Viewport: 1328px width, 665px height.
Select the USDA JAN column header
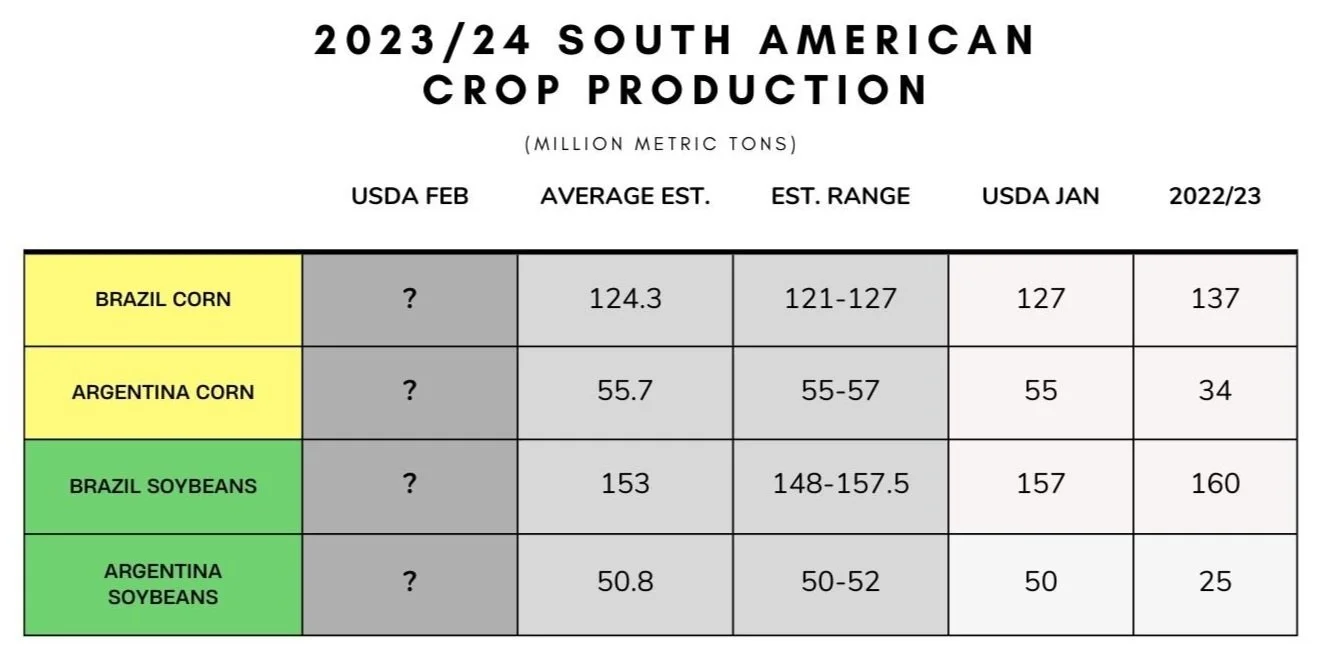coord(1040,197)
